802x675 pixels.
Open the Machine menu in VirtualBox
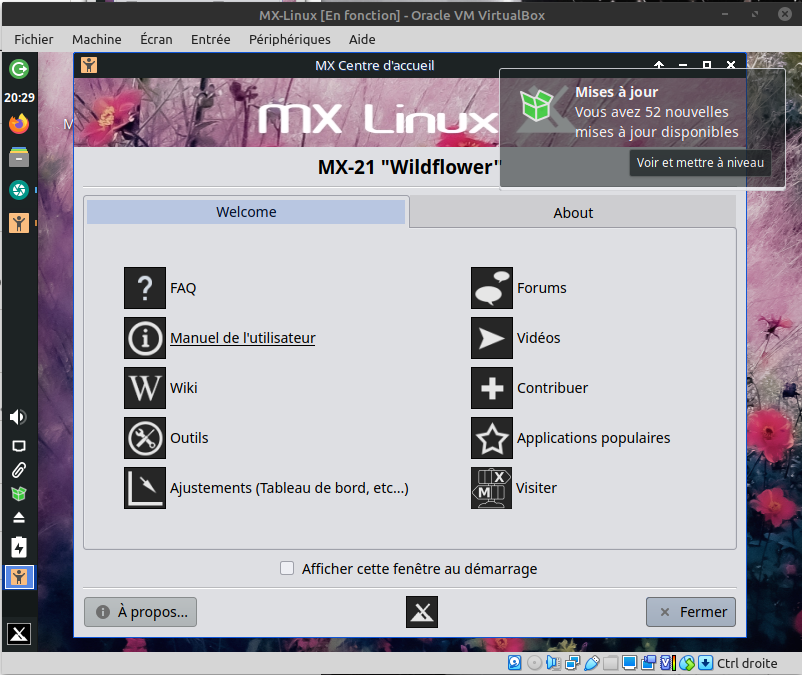click(x=97, y=39)
